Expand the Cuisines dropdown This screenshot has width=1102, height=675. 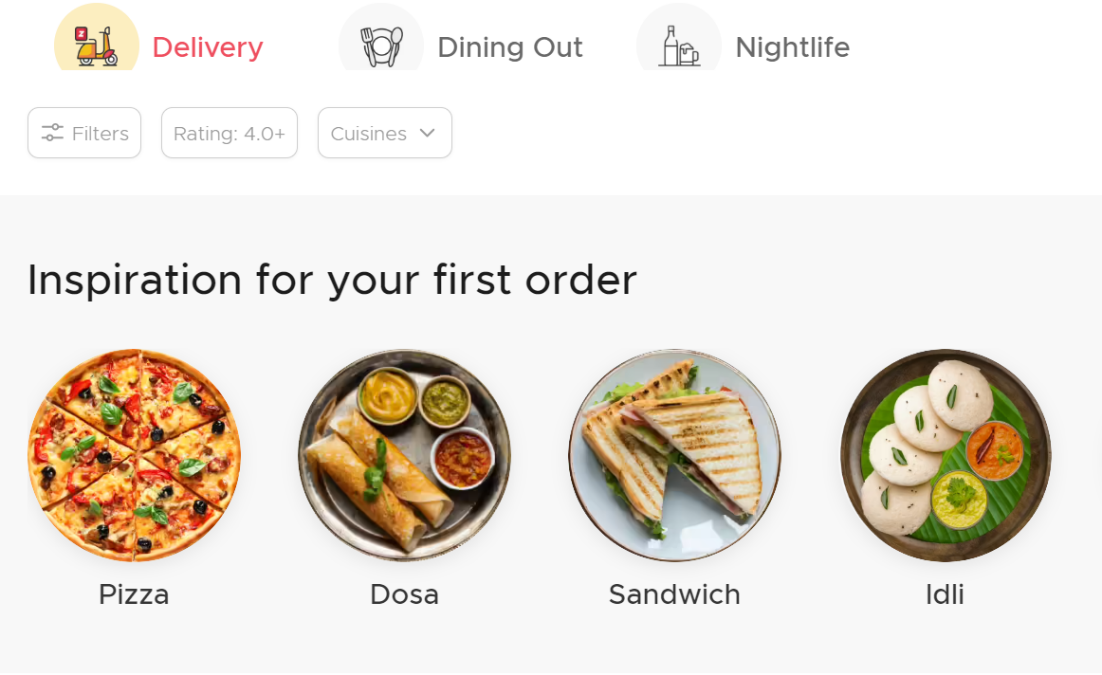click(x=384, y=132)
